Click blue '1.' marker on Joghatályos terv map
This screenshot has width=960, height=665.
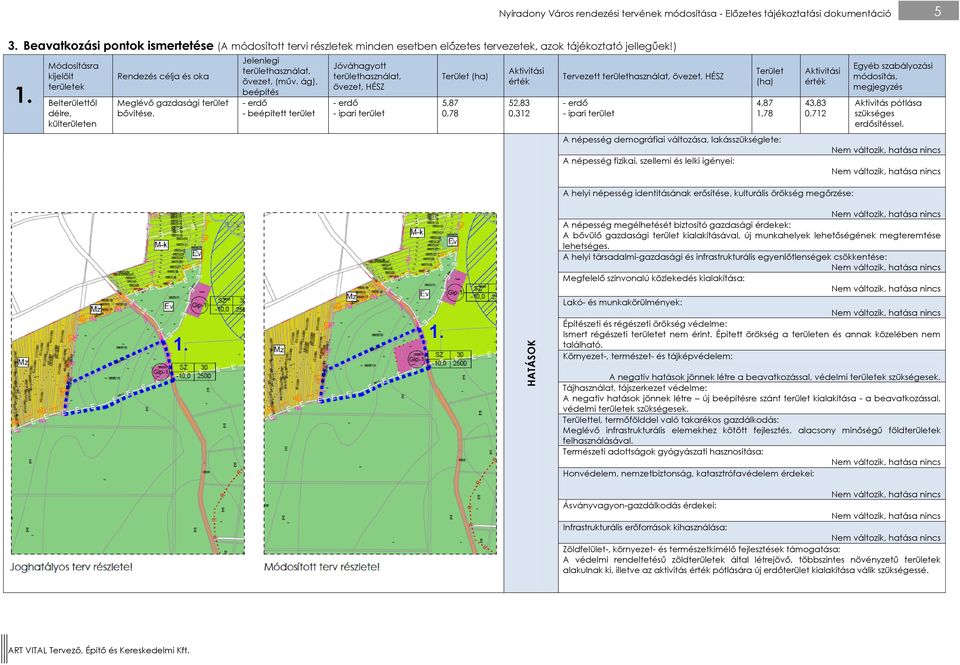(181, 345)
